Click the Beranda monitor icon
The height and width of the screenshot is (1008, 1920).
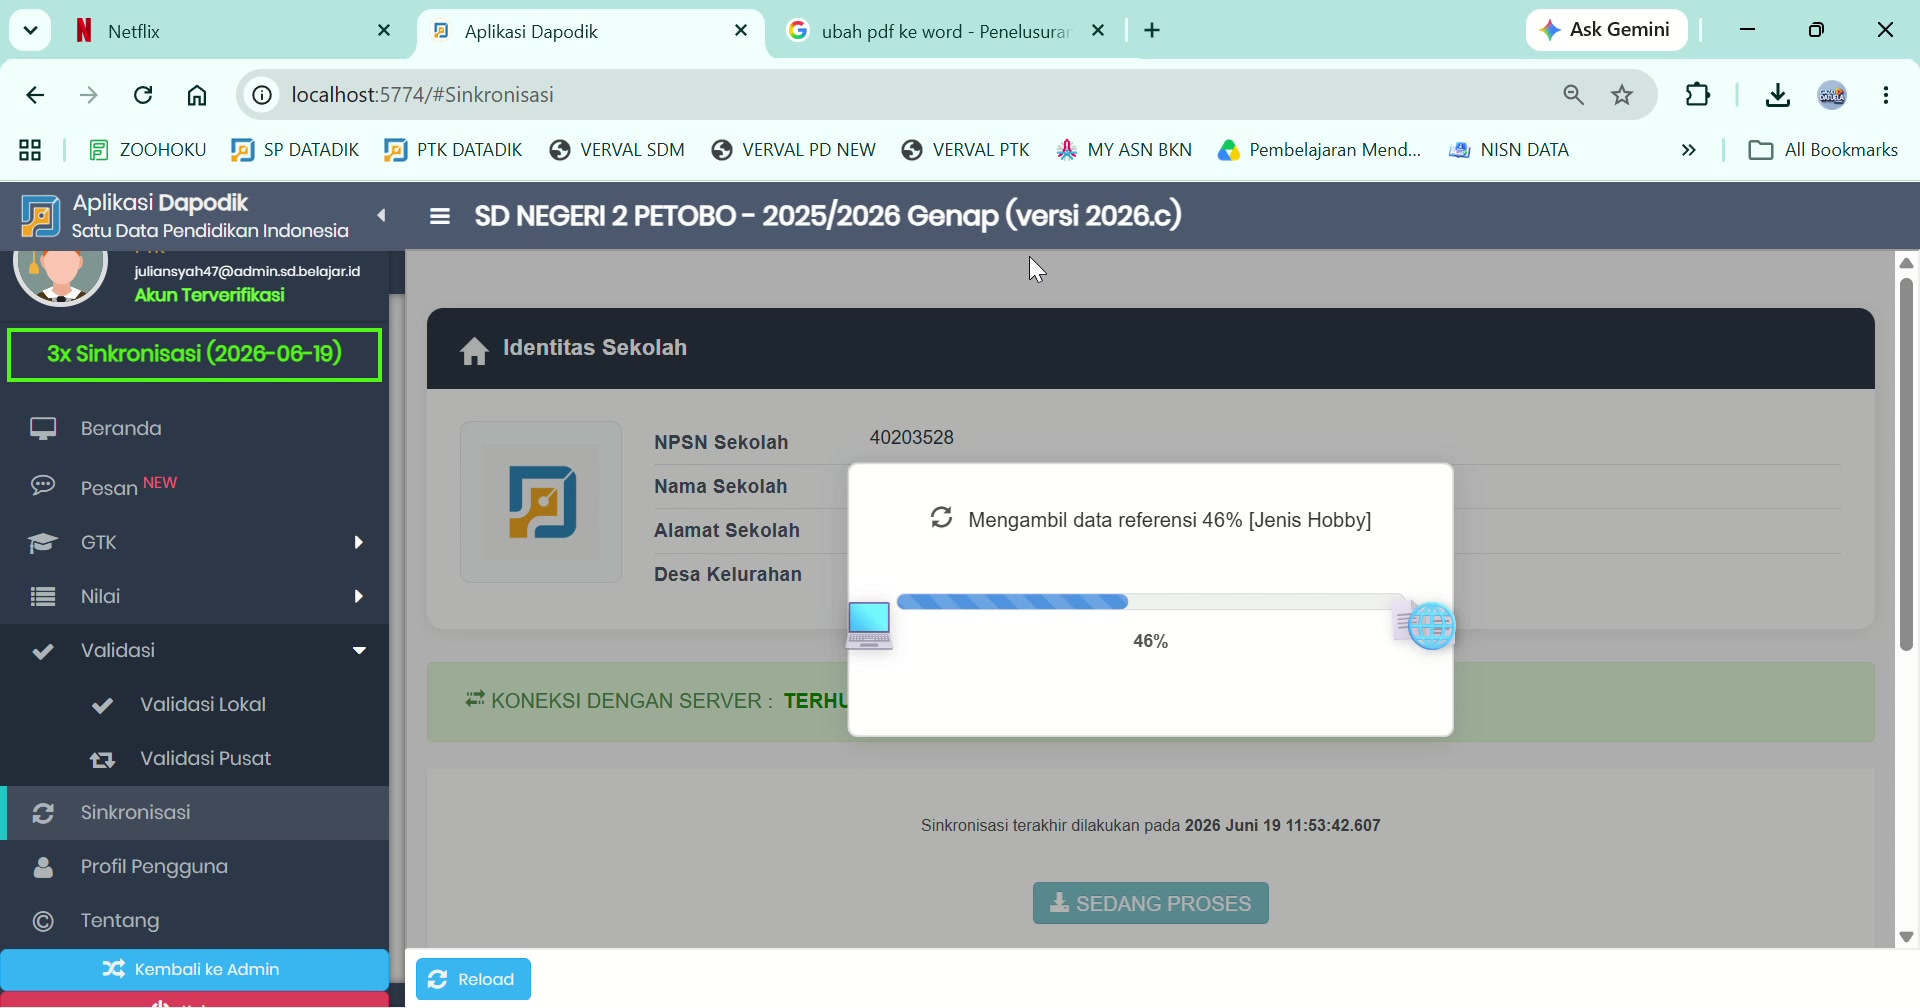(x=43, y=429)
